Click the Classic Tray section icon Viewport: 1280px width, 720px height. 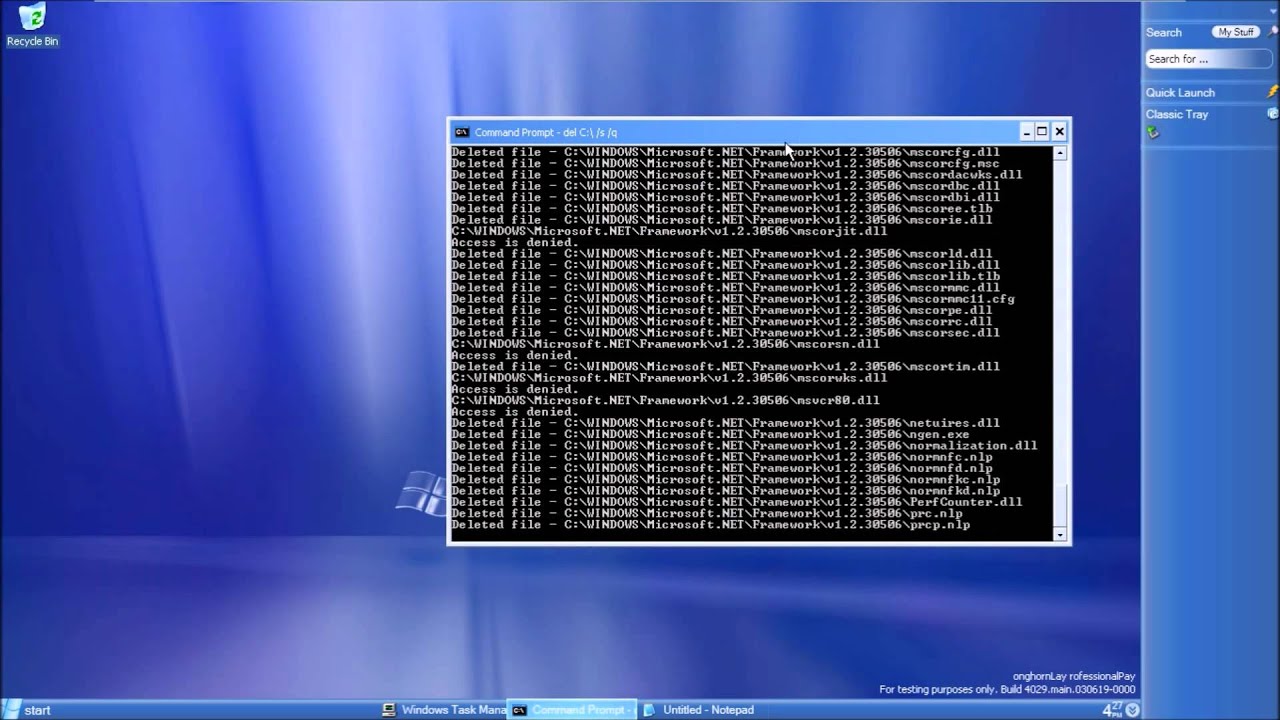[1271, 113]
